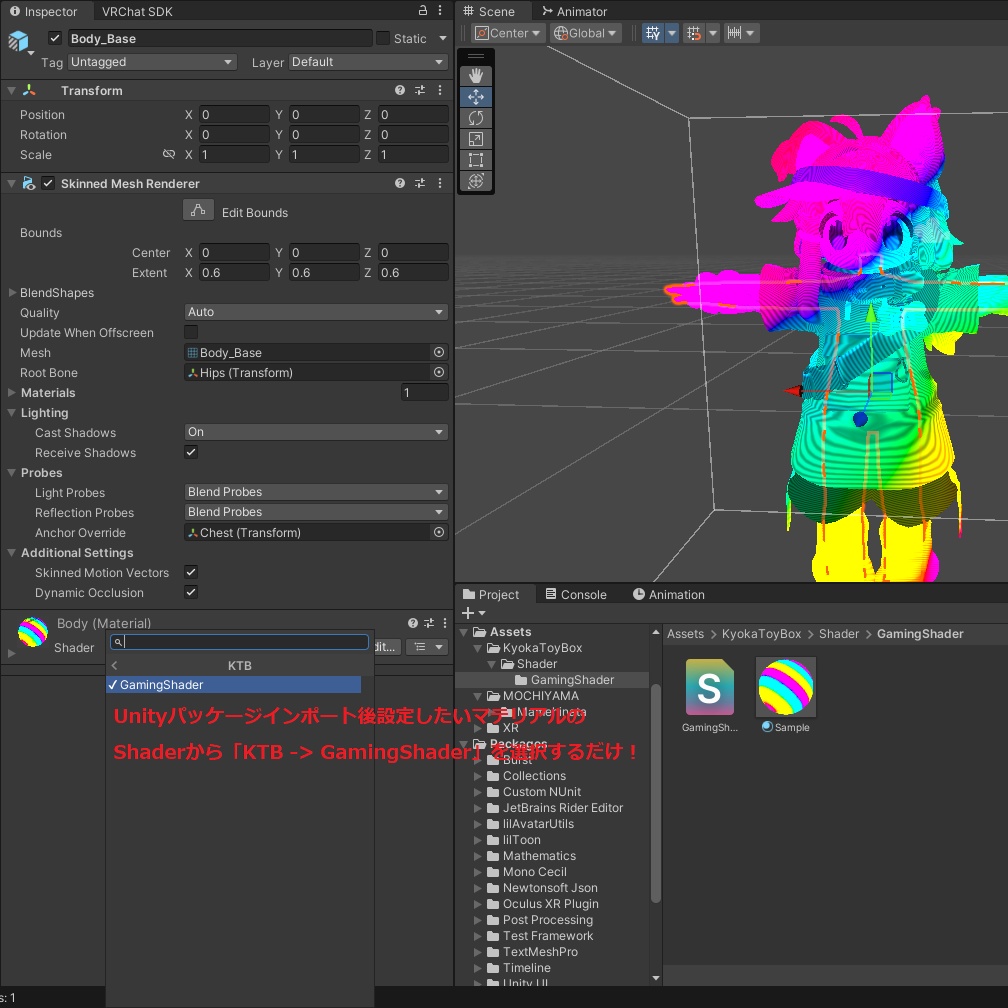Open Body Material presets

tap(429, 623)
